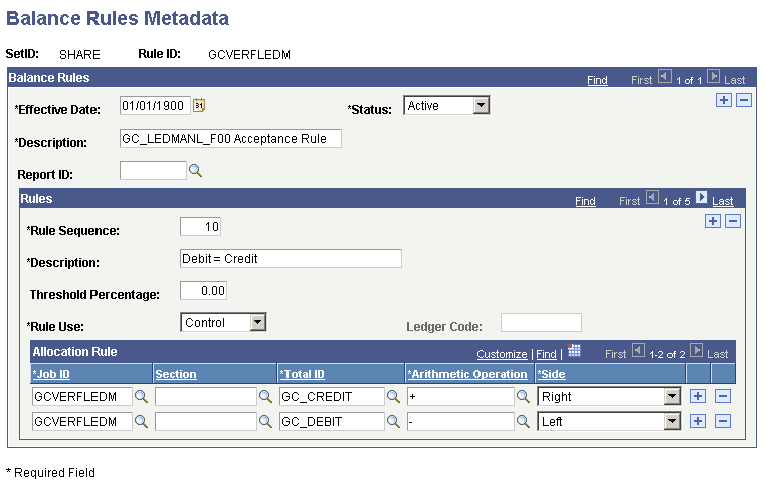Jump to Last rule in Rules header
Image resolution: width=766 pixels, height=488 pixels.
point(723,201)
